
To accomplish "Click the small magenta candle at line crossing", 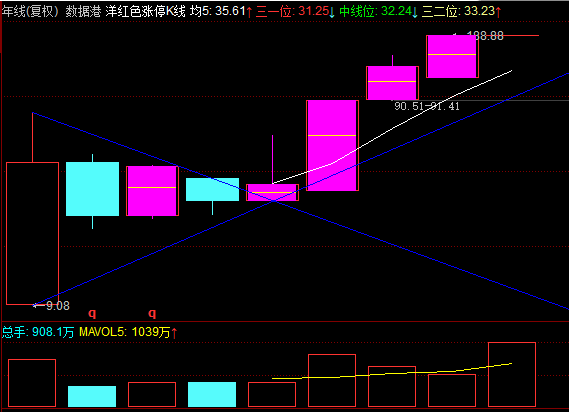I will coord(273,192).
